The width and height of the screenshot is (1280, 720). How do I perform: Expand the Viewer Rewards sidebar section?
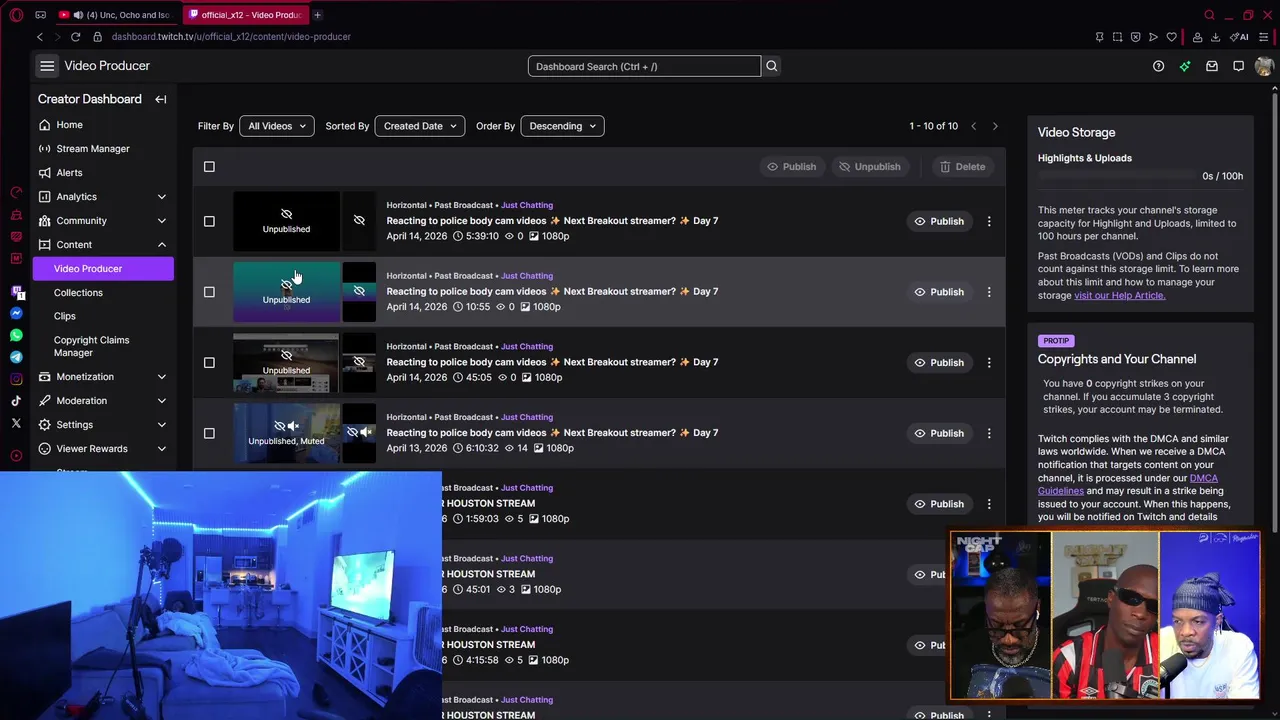click(x=103, y=449)
